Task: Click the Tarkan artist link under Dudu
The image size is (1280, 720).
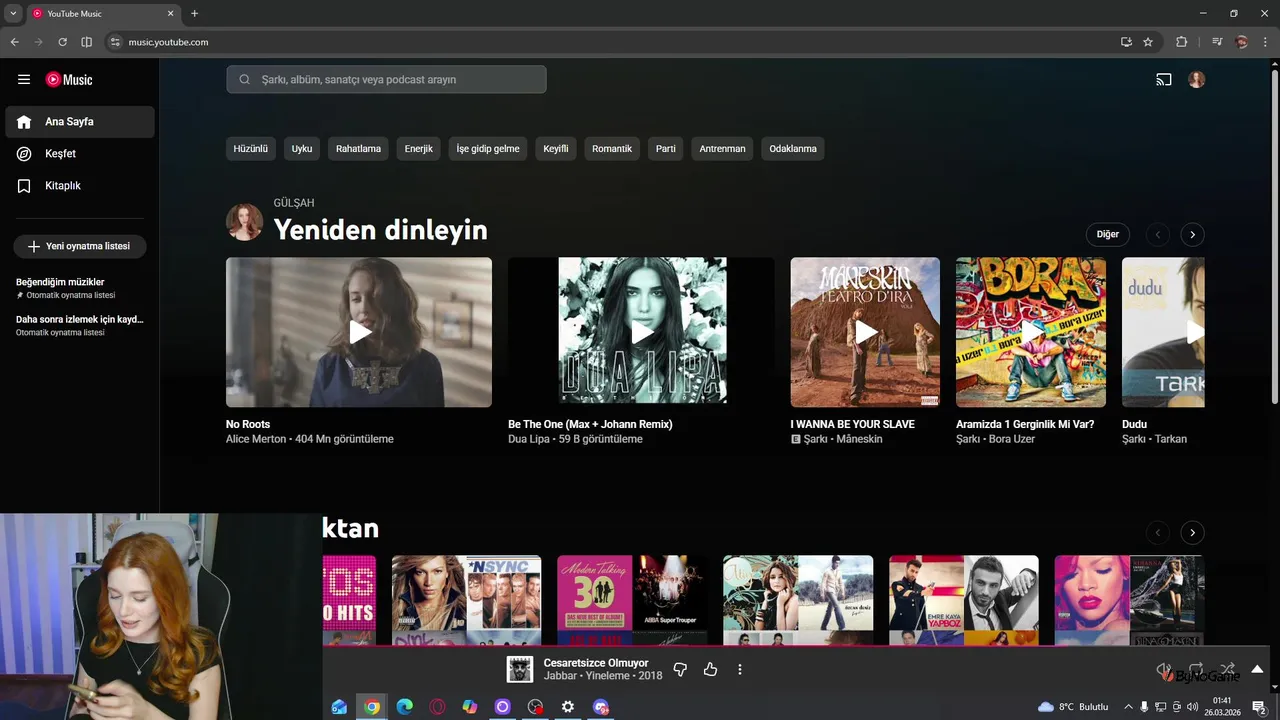Action: (1171, 439)
